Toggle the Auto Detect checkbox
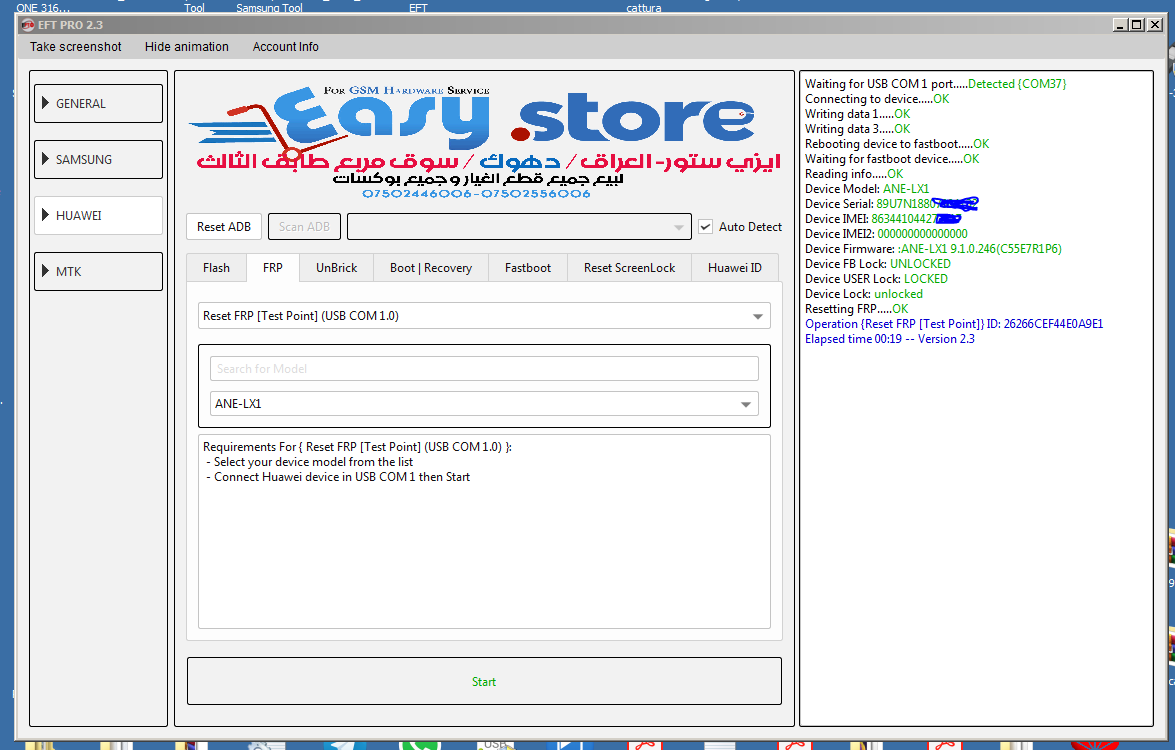The height and width of the screenshot is (750, 1175). [x=705, y=226]
